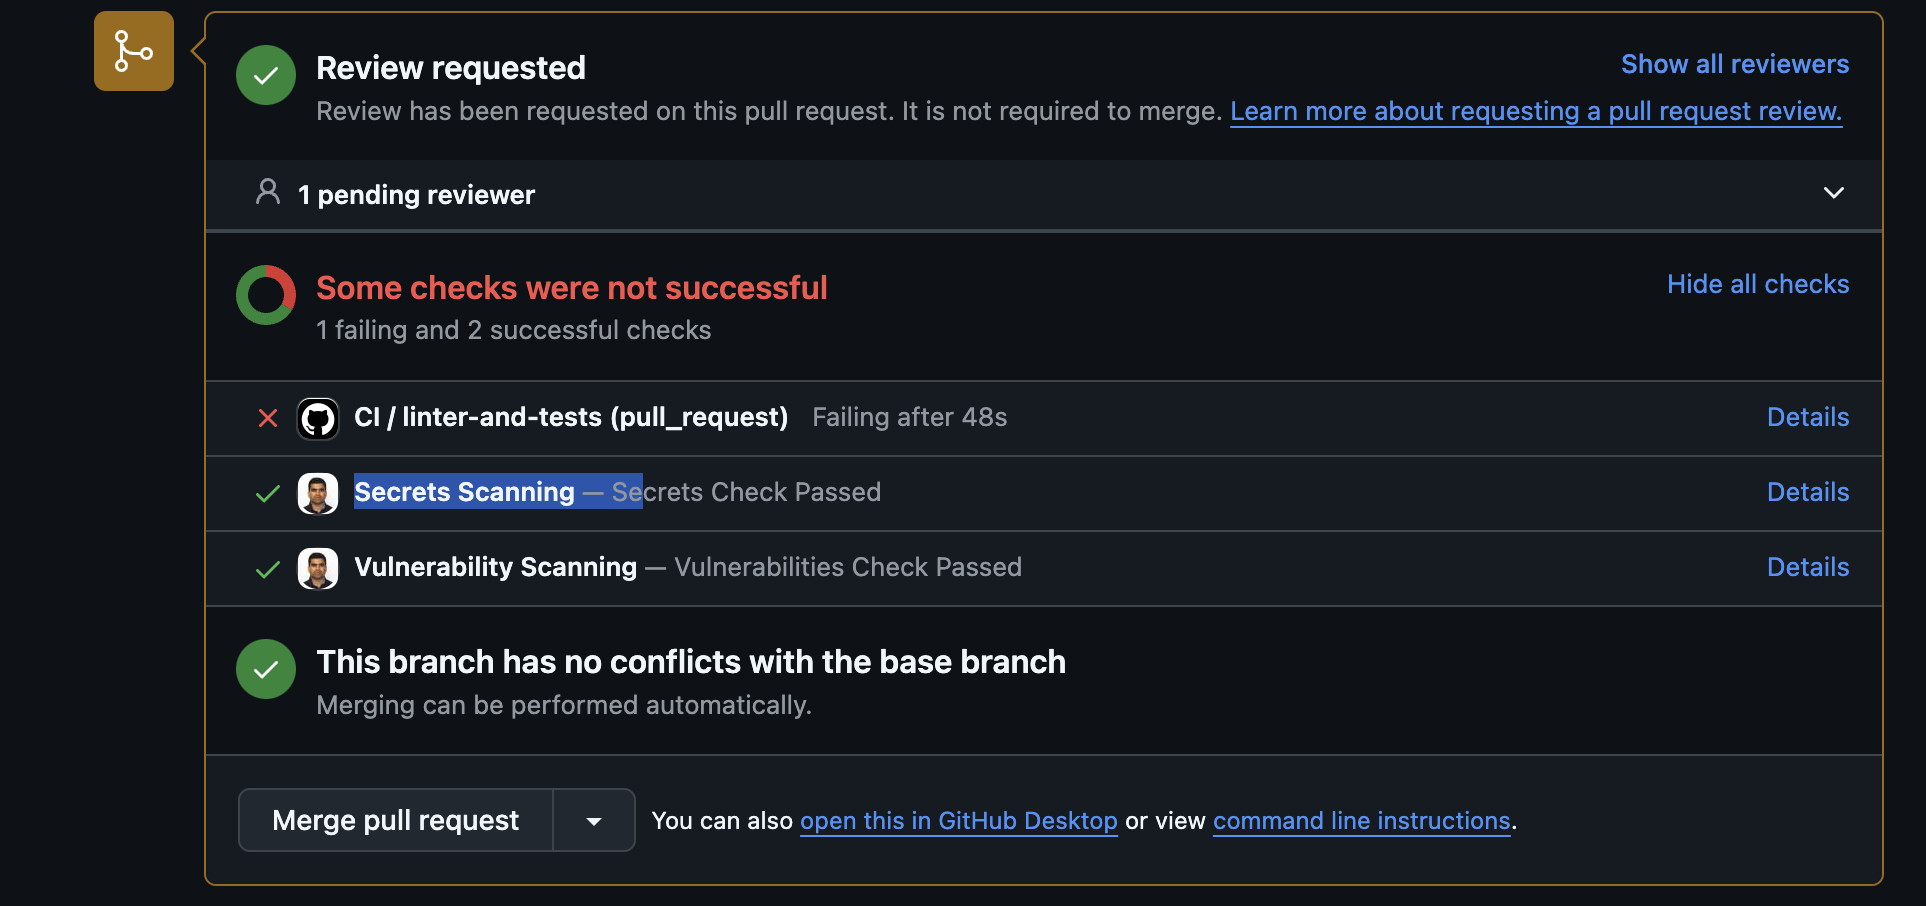Open Details for Vulnerability Scanning

tap(1807, 567)
